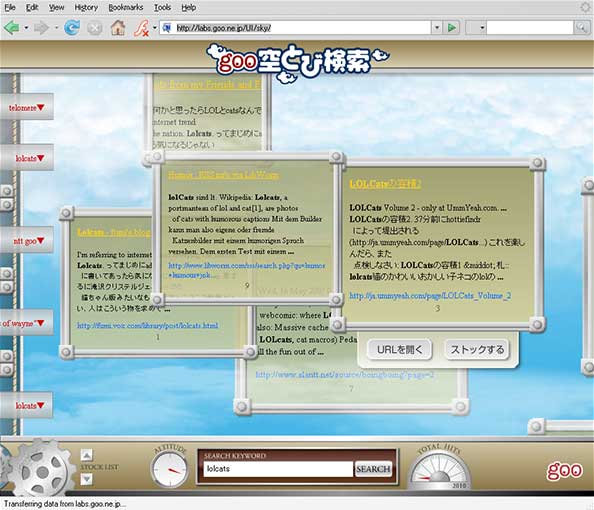594x510 pixels.
Task: Click the site favicon in the address bar
Action: pos(167,28)
